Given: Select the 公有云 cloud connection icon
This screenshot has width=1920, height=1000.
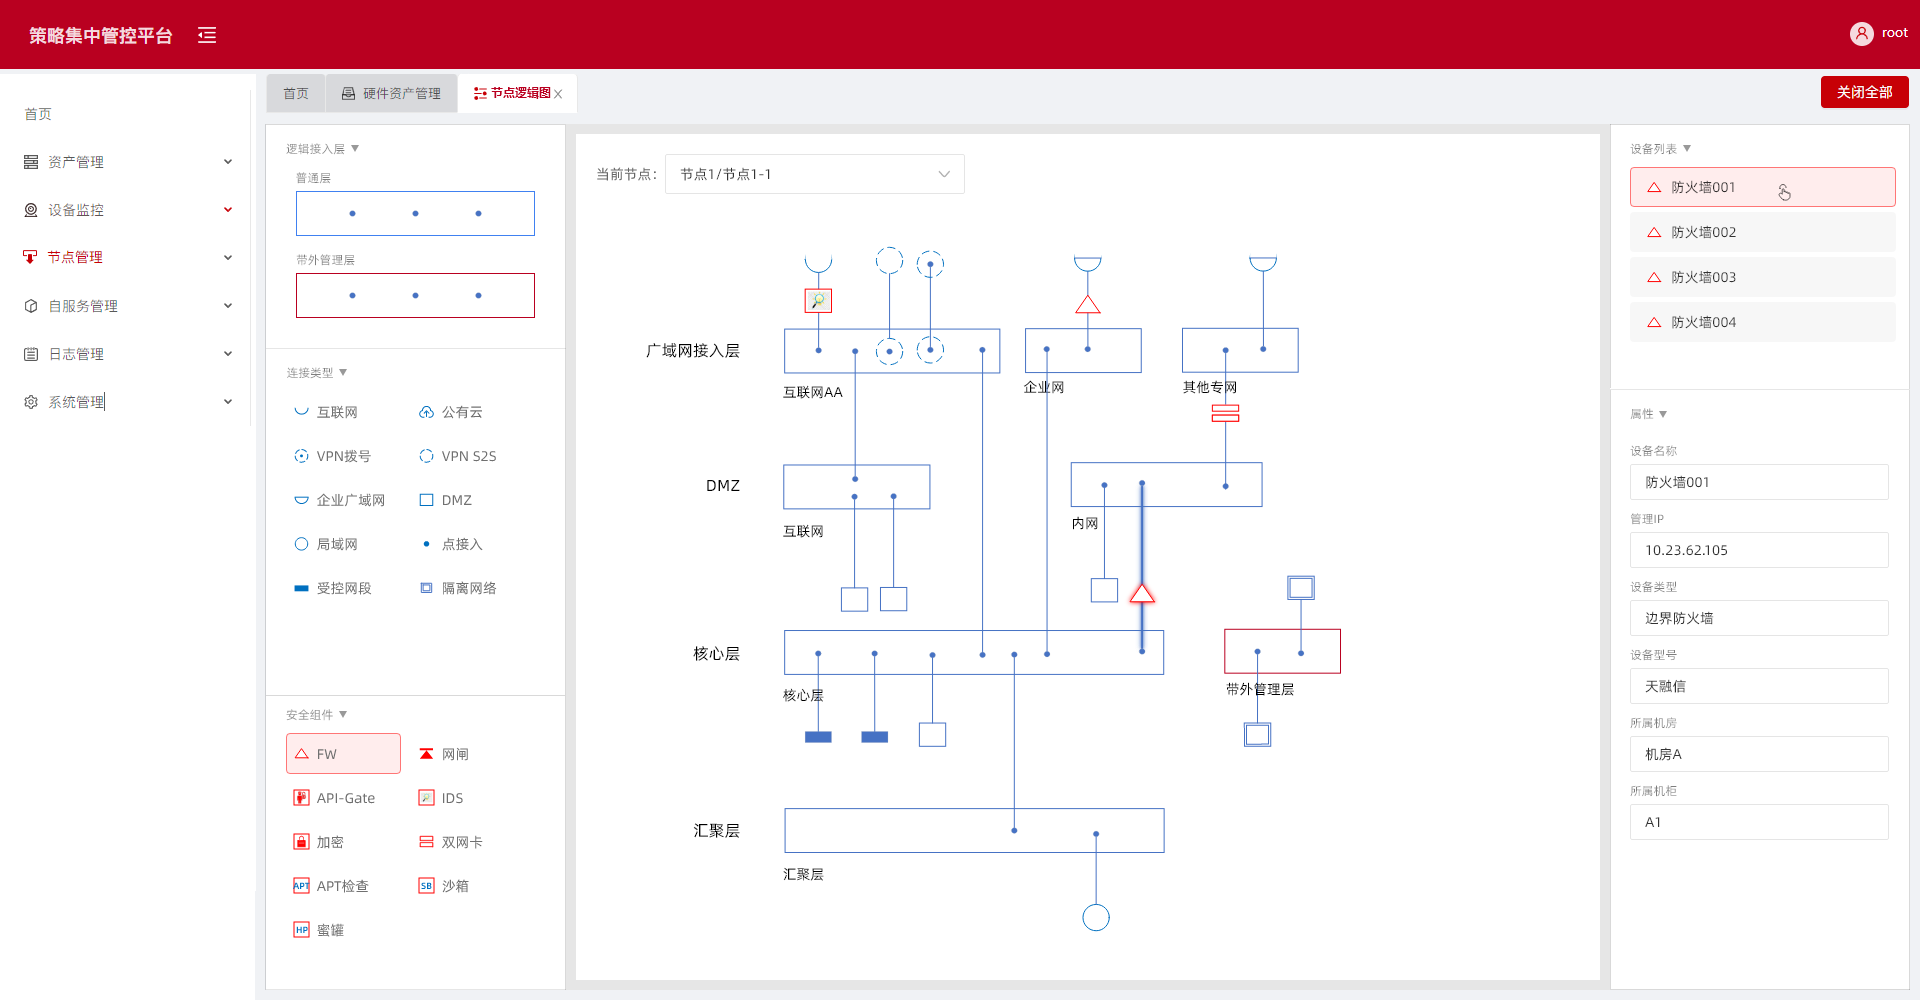Looking at the screenshot, I should click(426, 412).
